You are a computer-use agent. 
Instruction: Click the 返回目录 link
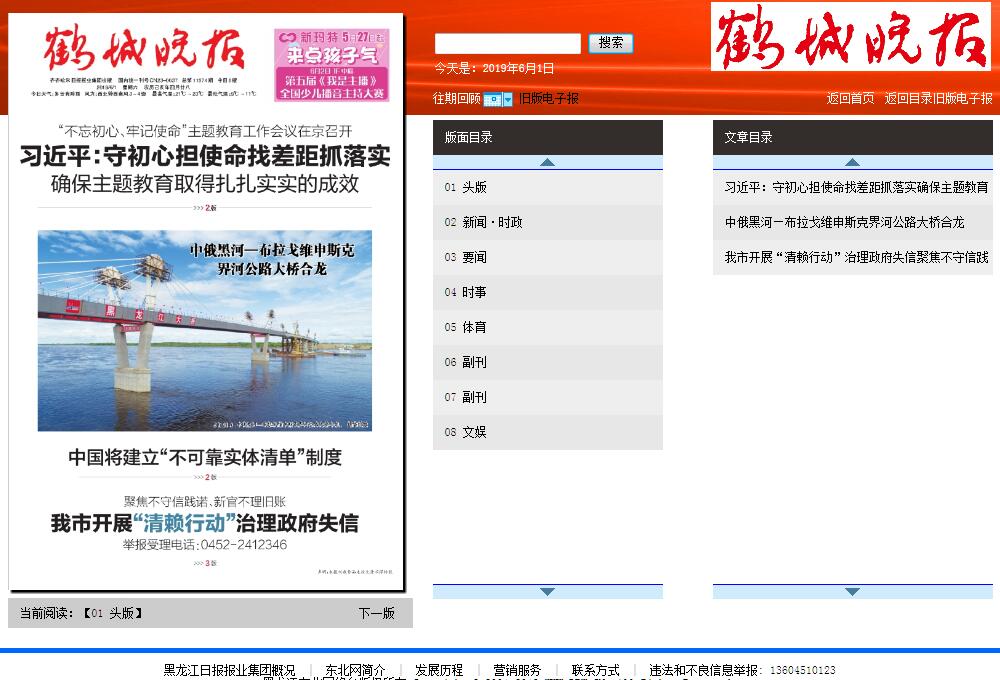(x=908, y=98)
